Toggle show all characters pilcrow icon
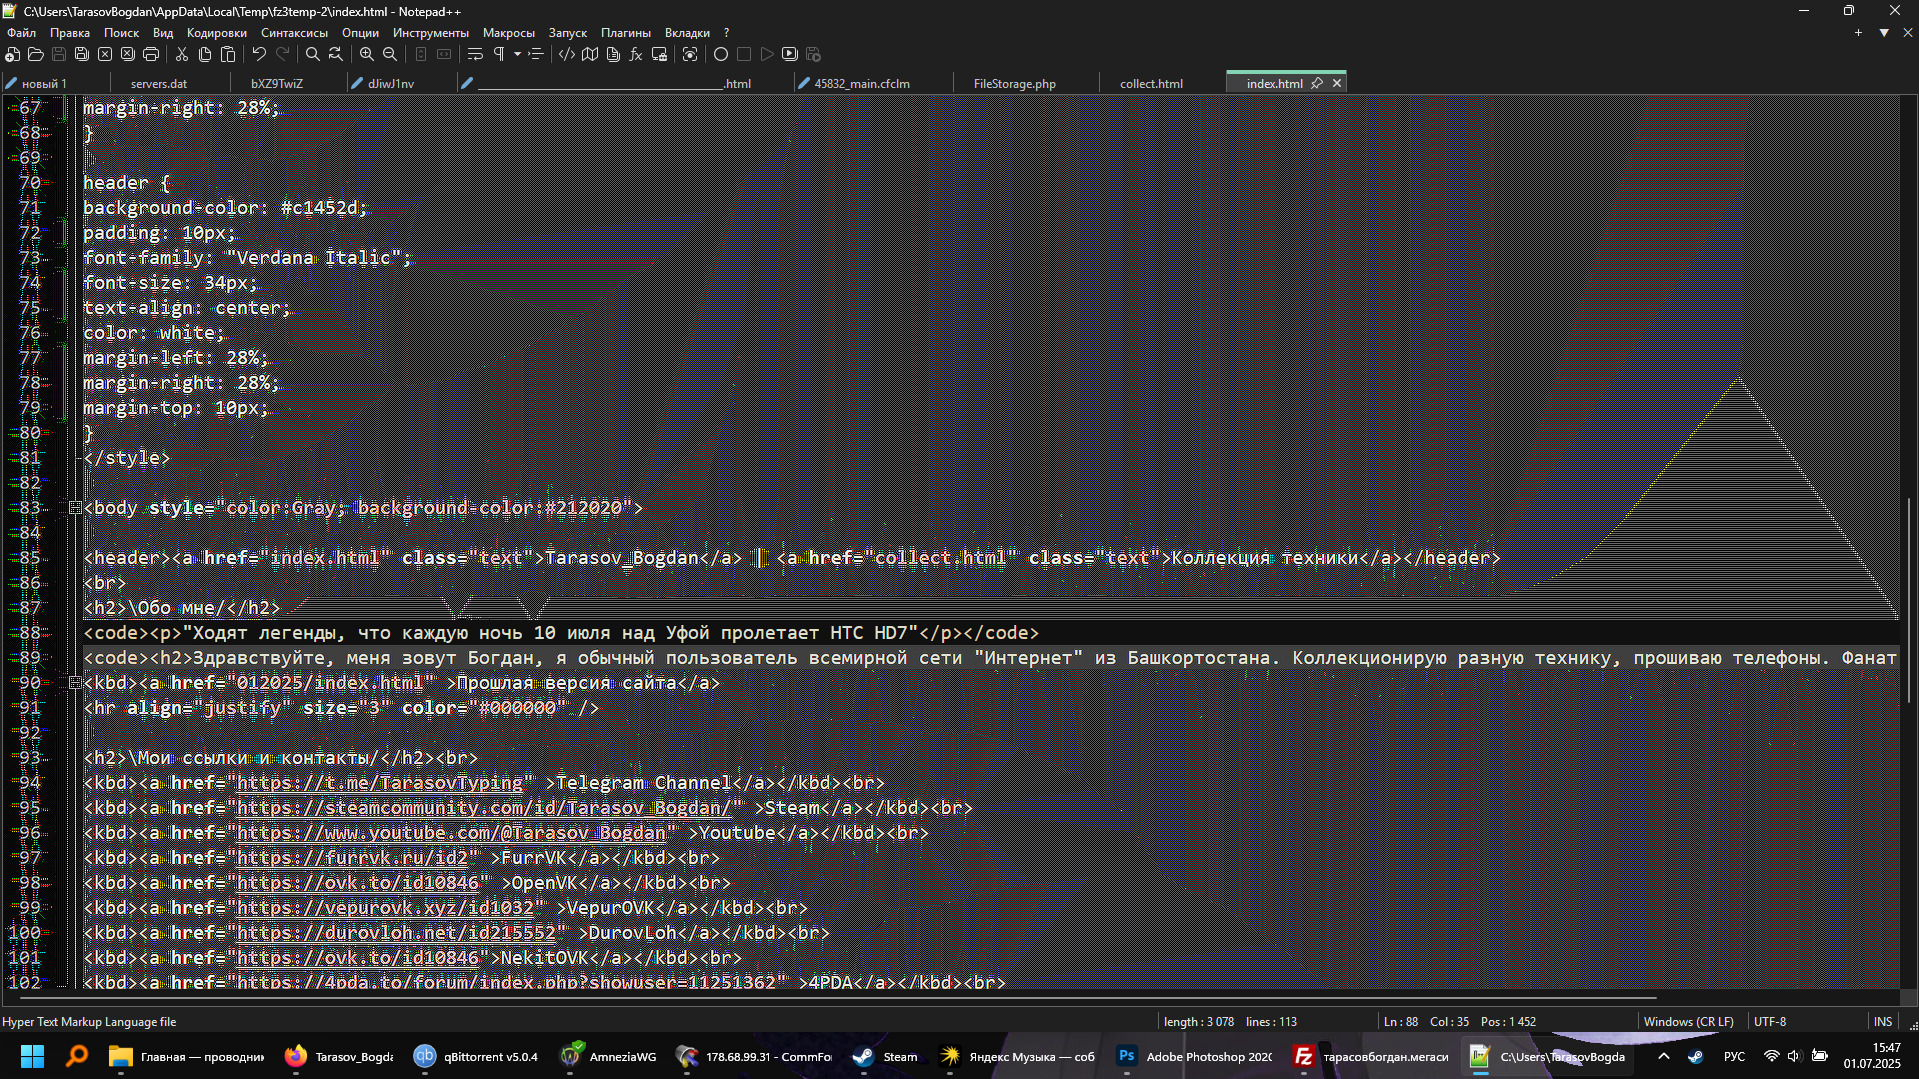Screen dimensions: 1919x1079 498,54
